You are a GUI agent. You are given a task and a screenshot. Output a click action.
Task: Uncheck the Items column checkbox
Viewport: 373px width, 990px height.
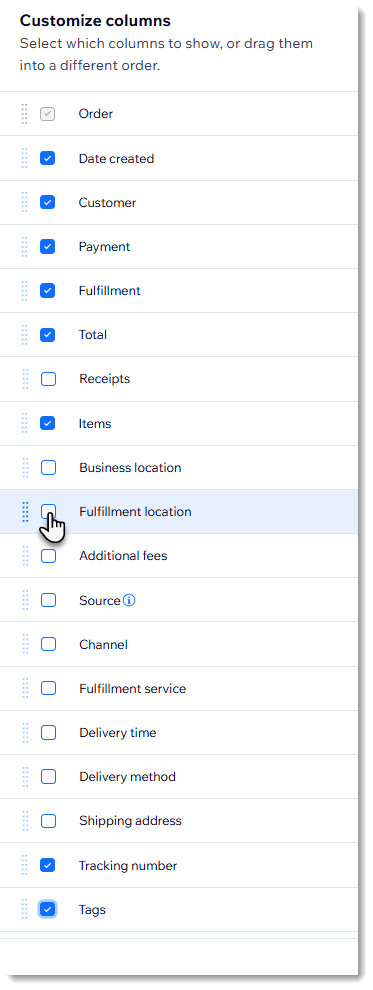[x=47, y=423]
